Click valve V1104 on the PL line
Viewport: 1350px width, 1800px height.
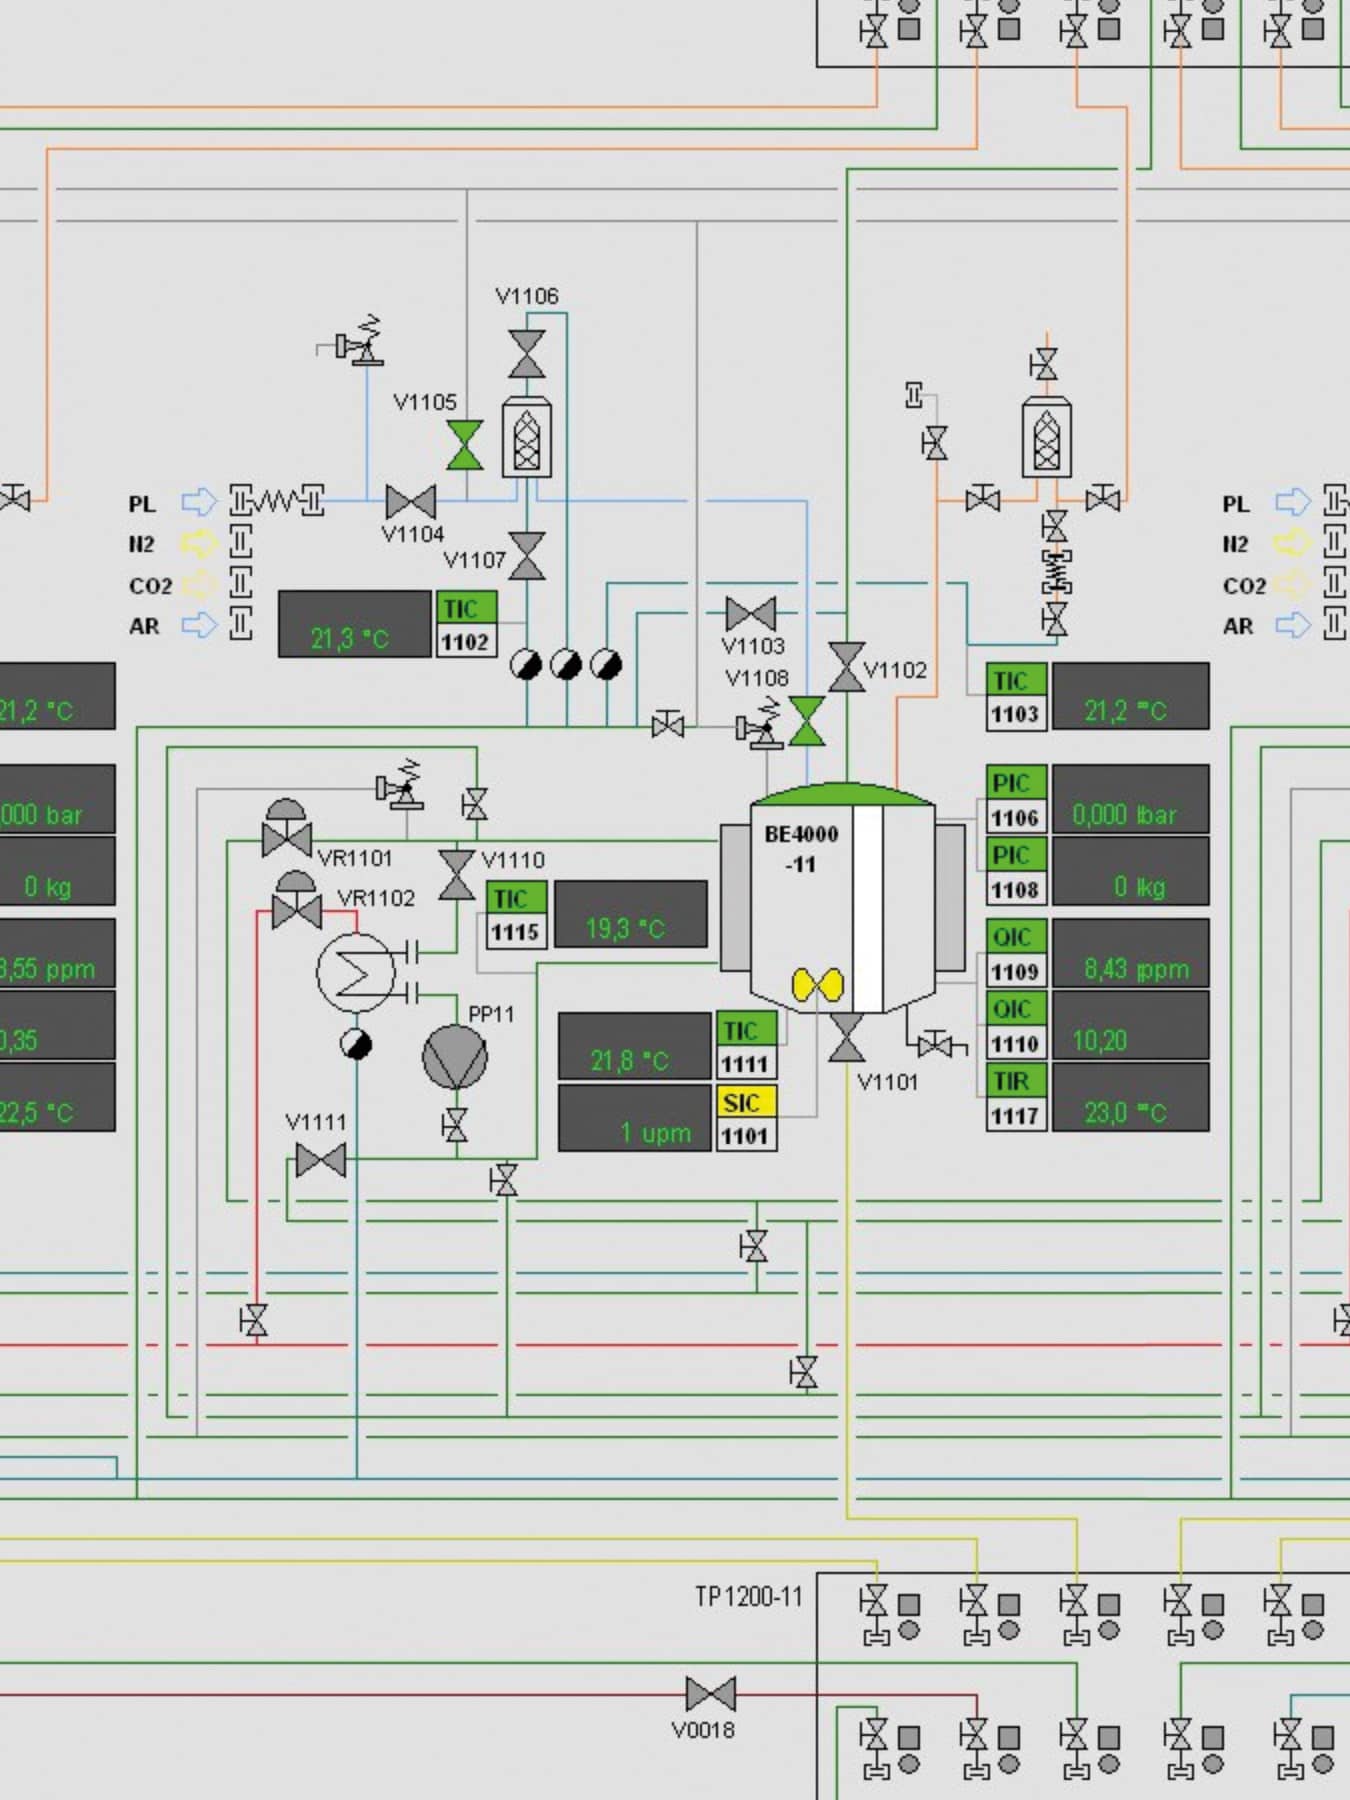[x=410, y=502]
